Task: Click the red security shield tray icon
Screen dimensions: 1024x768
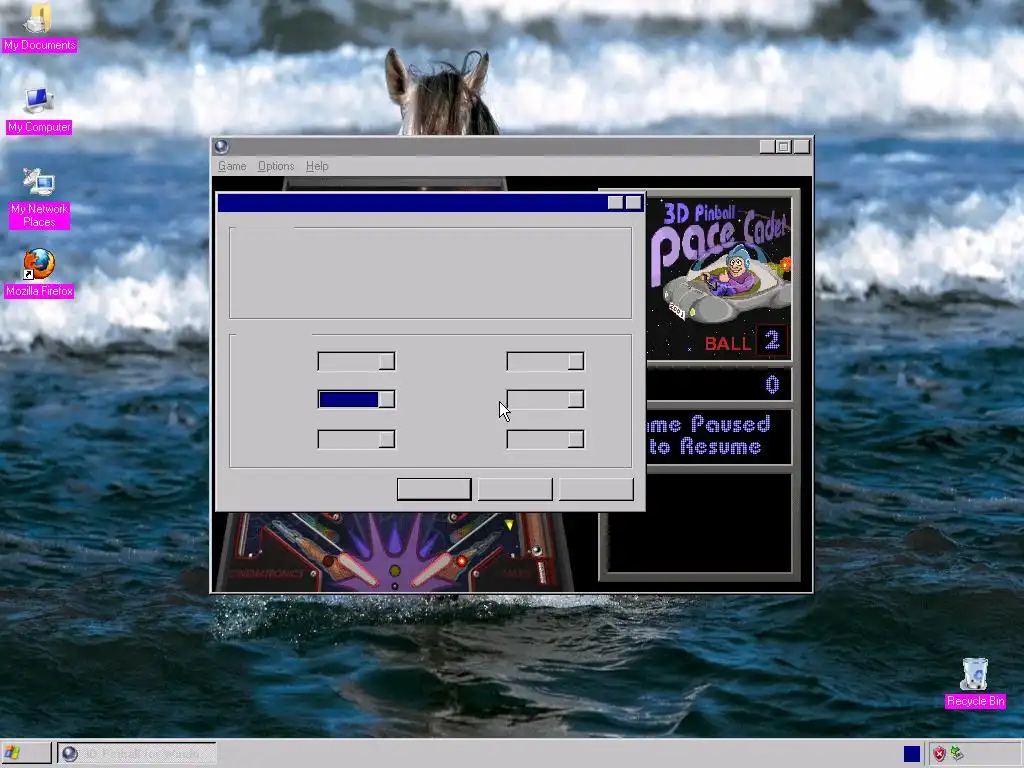Action: (939, 754)
